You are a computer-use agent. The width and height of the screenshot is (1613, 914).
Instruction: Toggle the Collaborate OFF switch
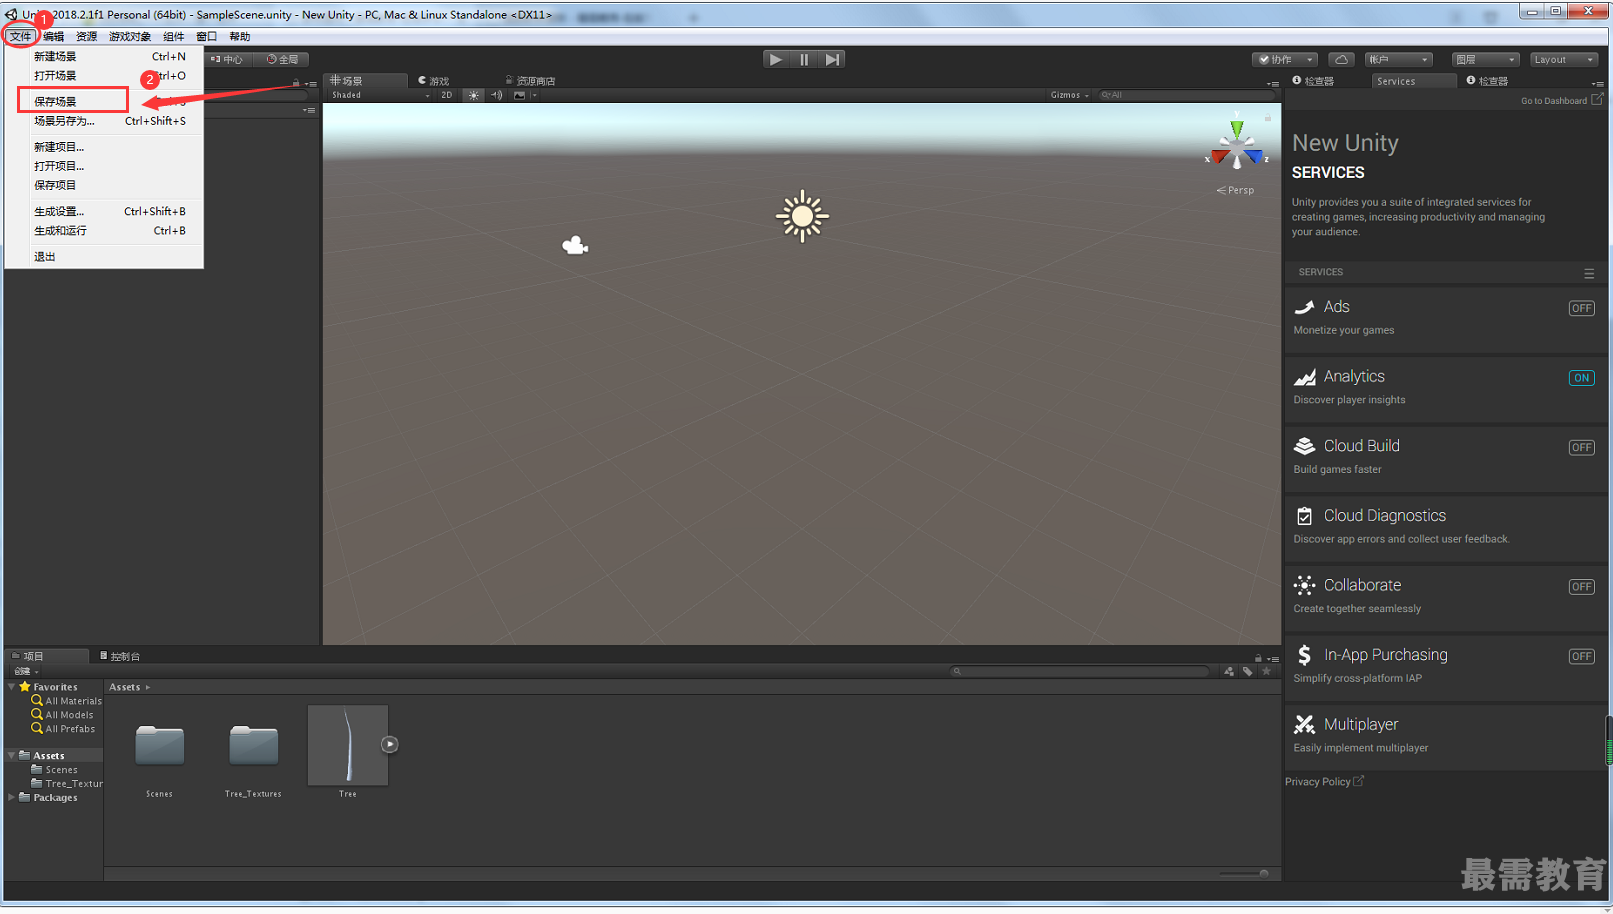[x=1581, y=587]
